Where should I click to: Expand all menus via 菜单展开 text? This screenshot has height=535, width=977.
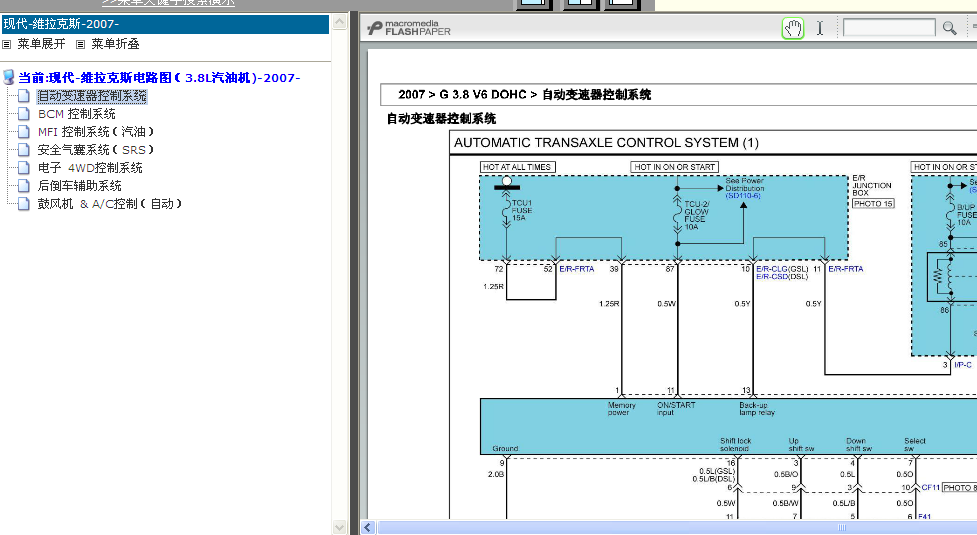click(x=41, y=44)
